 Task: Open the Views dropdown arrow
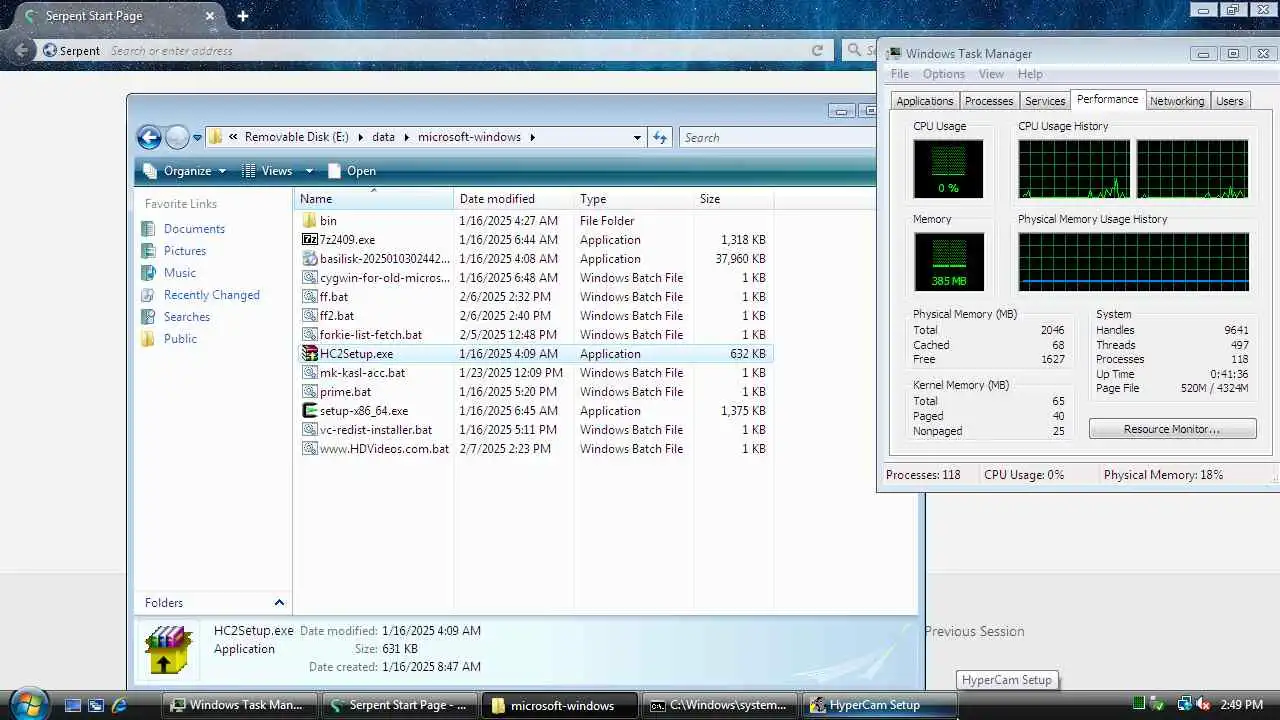pyautogui.click(x=309, y=171)
